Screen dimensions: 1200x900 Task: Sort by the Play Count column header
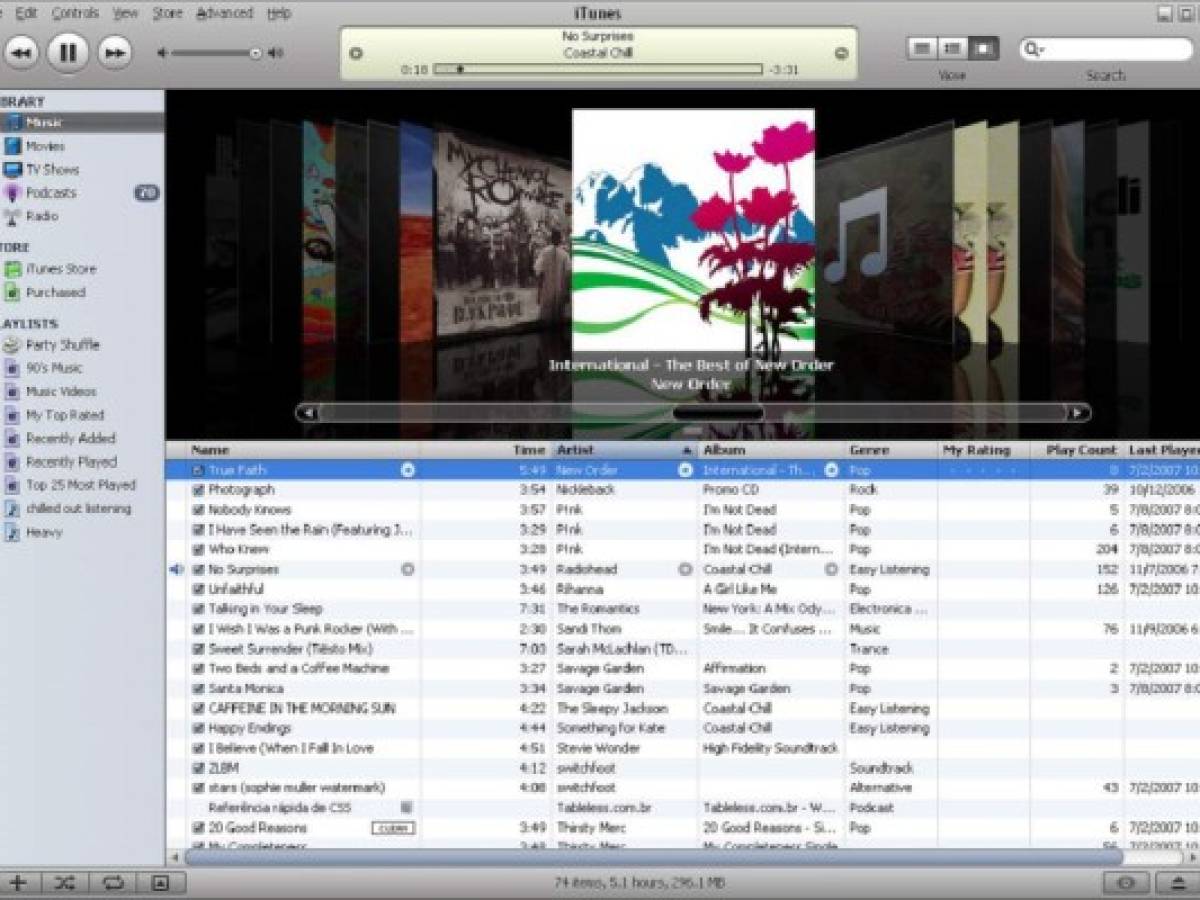pos(1078,450)
